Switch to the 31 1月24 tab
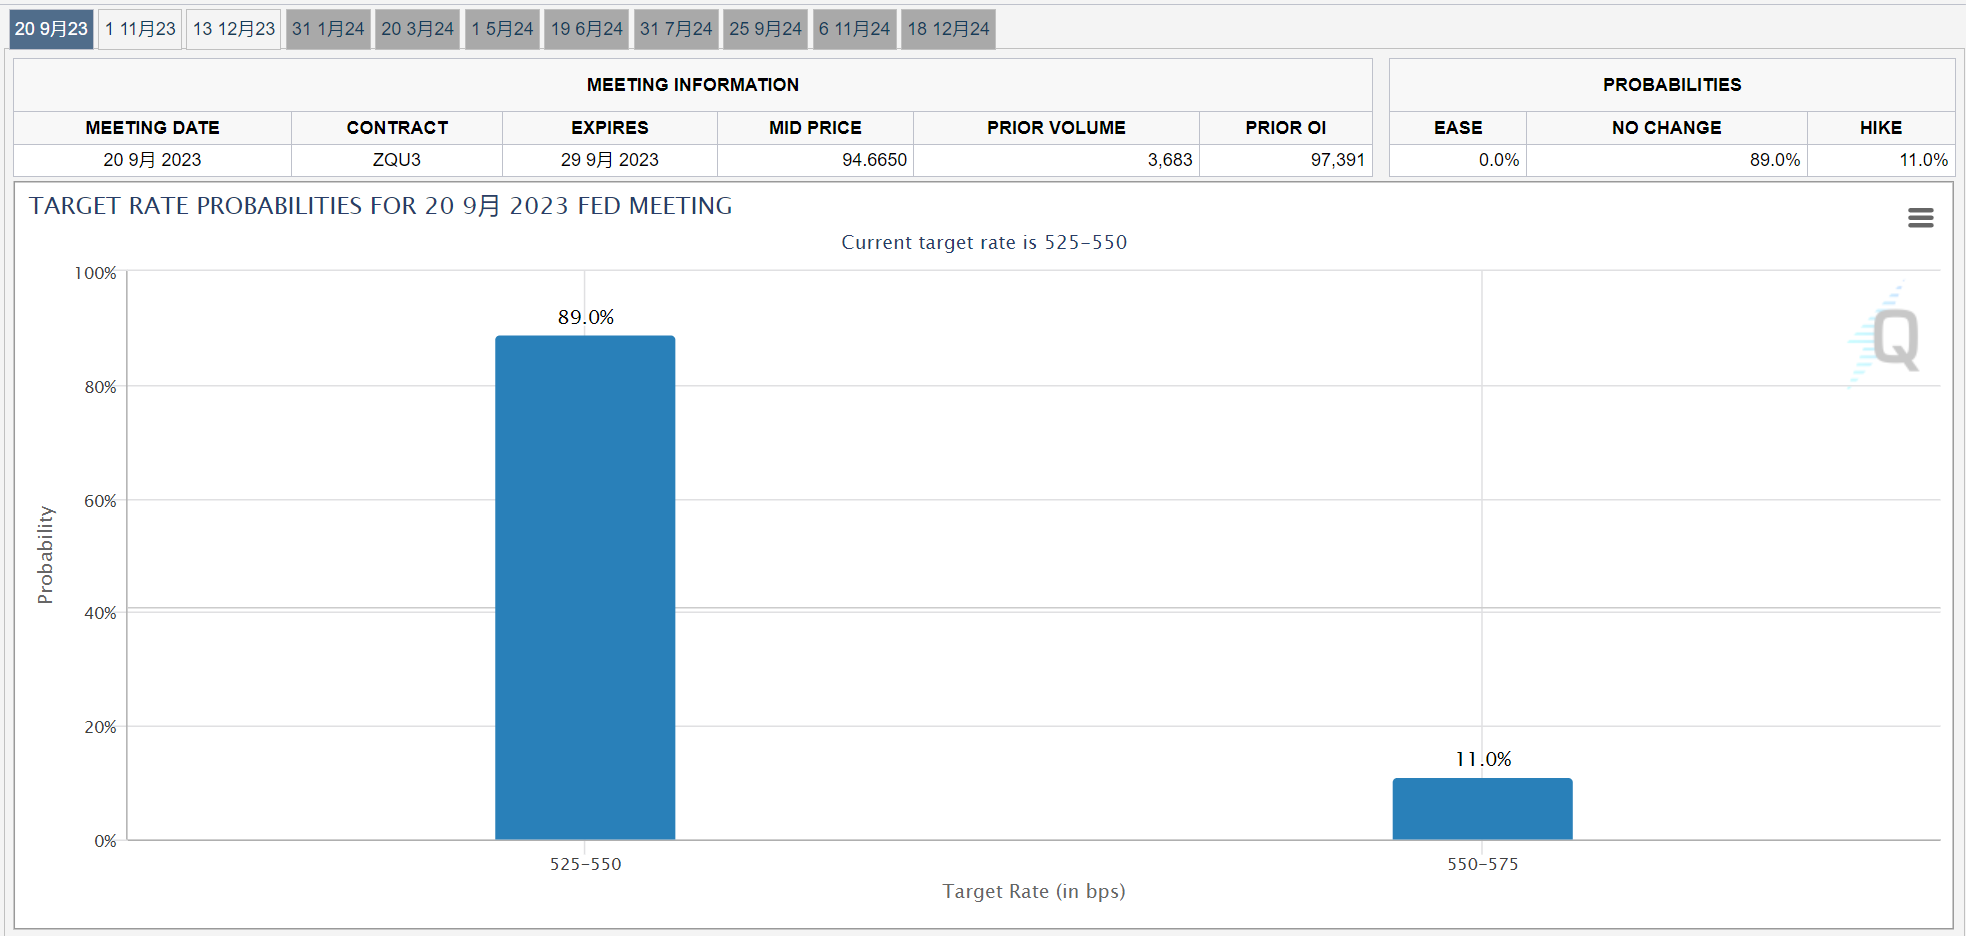Screen dimensions: 1966x936 click(328, 29)
